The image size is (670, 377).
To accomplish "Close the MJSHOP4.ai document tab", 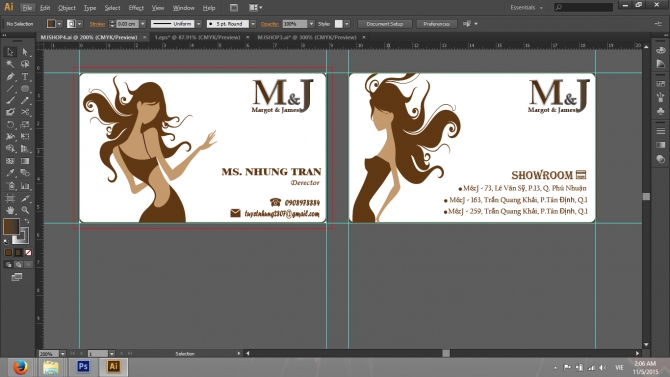I will point(144,37).
